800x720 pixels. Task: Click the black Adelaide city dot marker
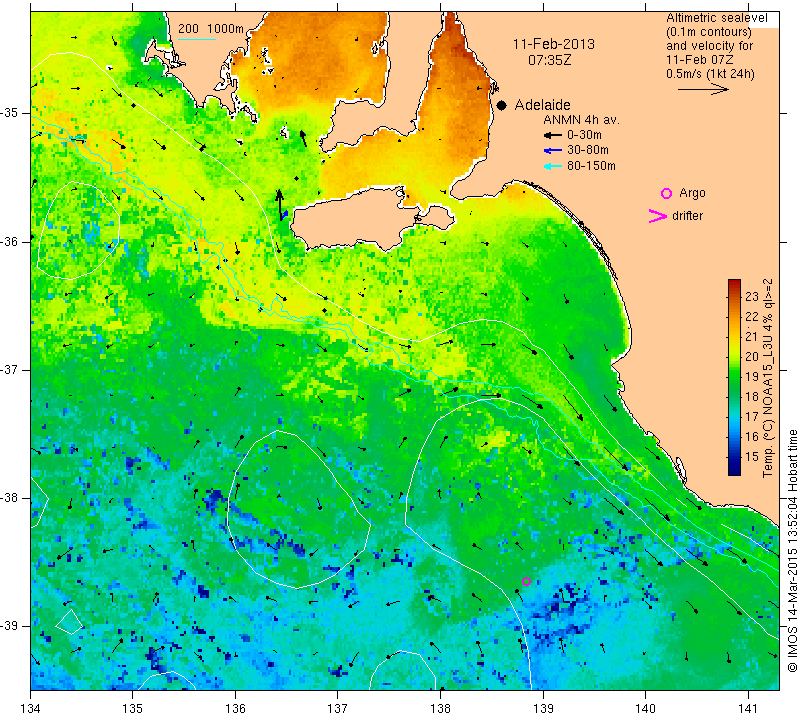[x=502, y=105]
